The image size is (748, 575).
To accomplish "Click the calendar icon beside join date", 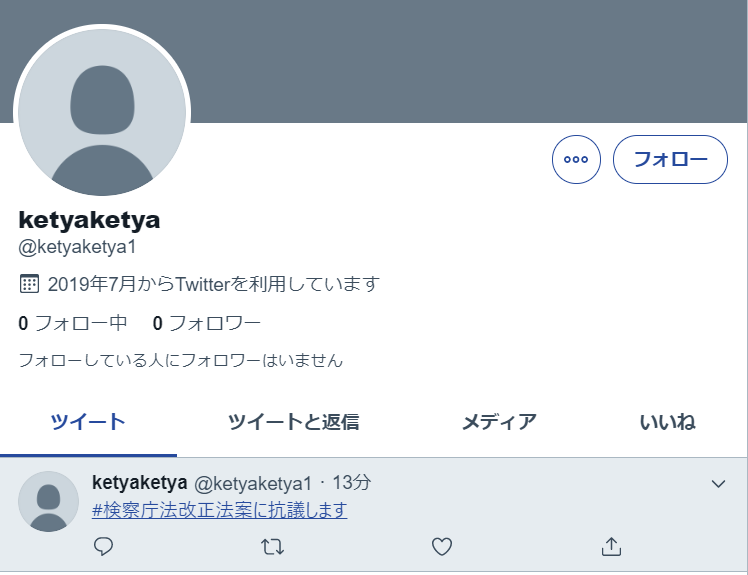I will [29, 284].
